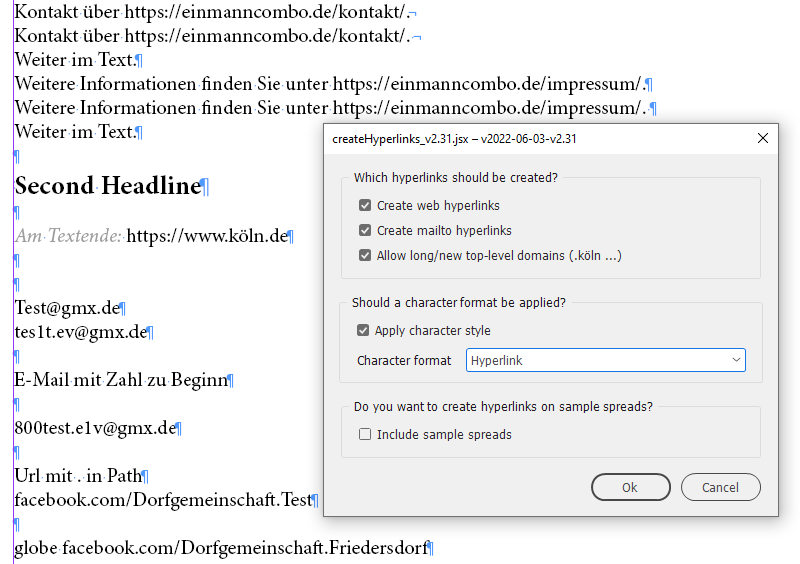Toggle Create mailto hyperlinks checkbox
Image resolution: width=800 pixels, height=564 pixels.
click(x=365, y=231)
